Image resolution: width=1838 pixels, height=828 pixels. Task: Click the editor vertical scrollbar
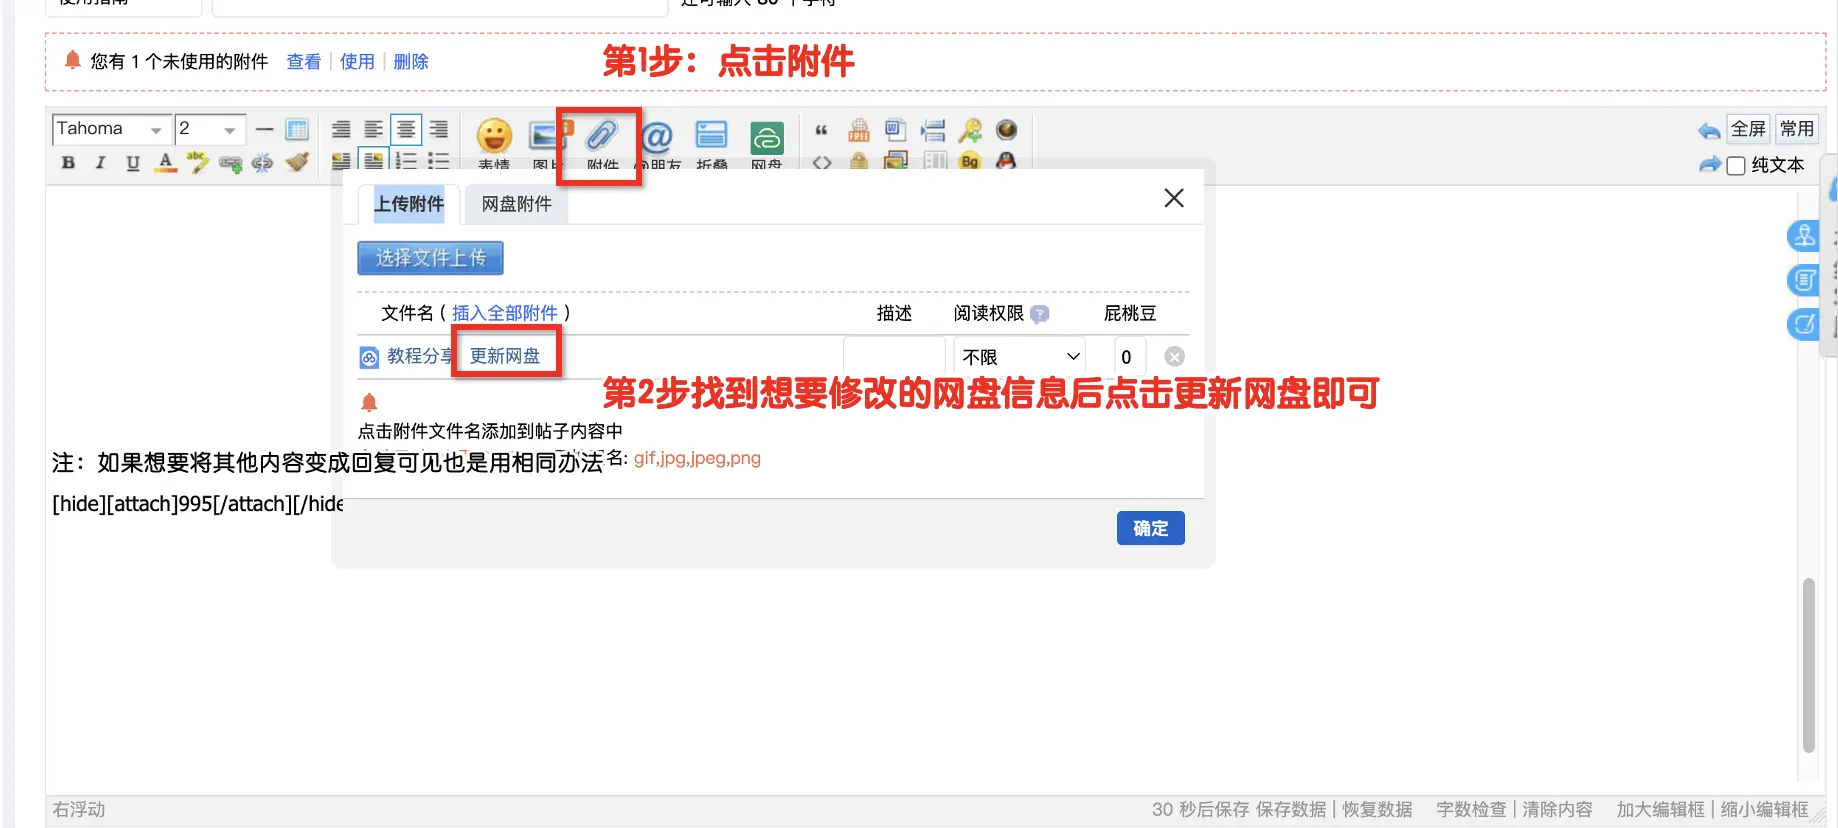click(1808, 665)
